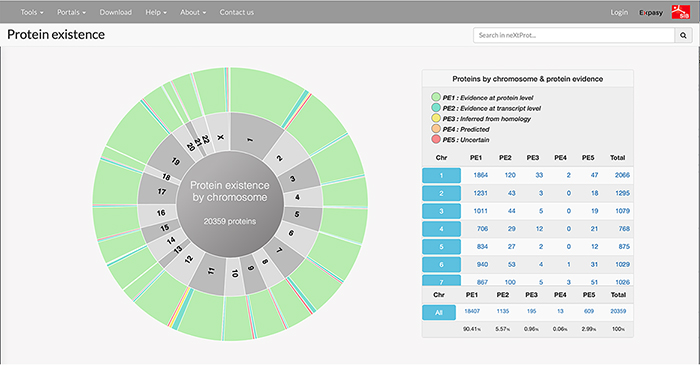Focus the Search in neXtProt field
The image size is (700, 370).
coord(574,35)
